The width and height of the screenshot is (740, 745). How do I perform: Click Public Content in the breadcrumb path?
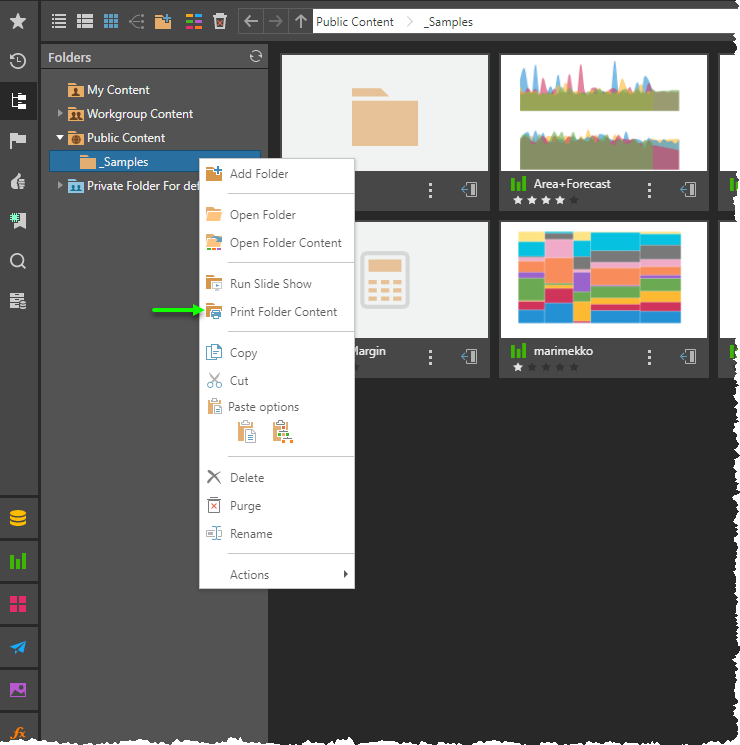pyautogui.click(x=354, y=21)
